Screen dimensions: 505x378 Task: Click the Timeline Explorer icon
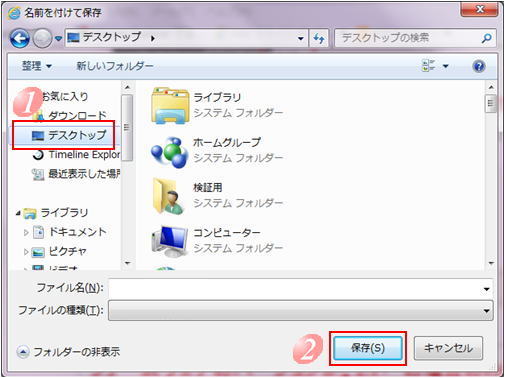[38, 154]
